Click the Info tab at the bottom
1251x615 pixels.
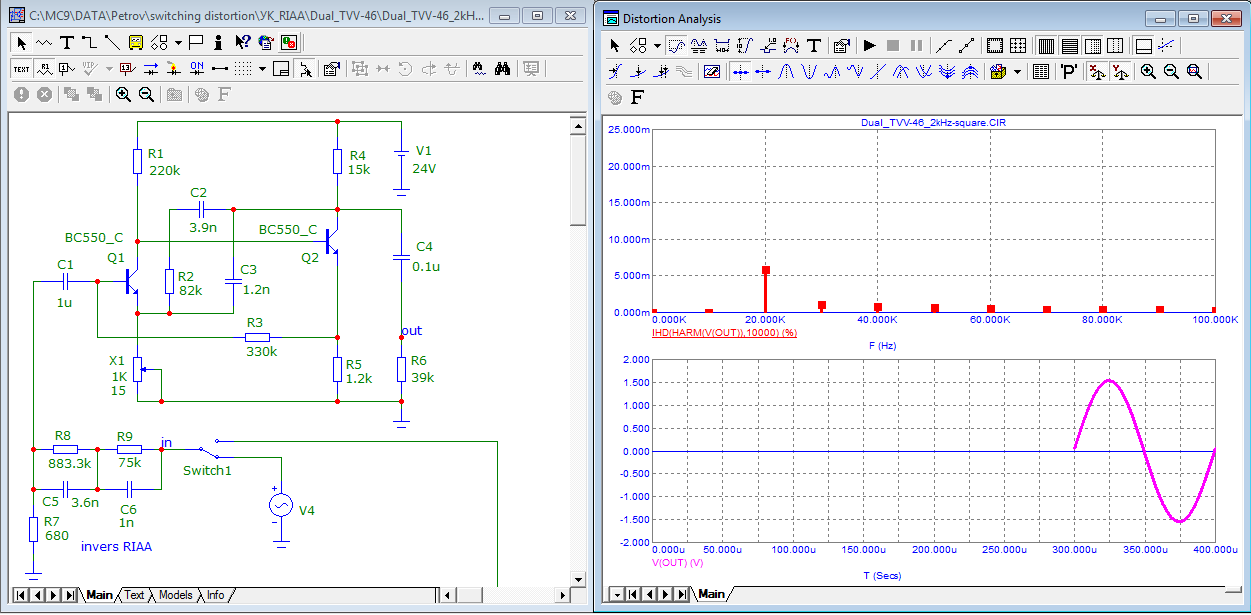point(215,595)
